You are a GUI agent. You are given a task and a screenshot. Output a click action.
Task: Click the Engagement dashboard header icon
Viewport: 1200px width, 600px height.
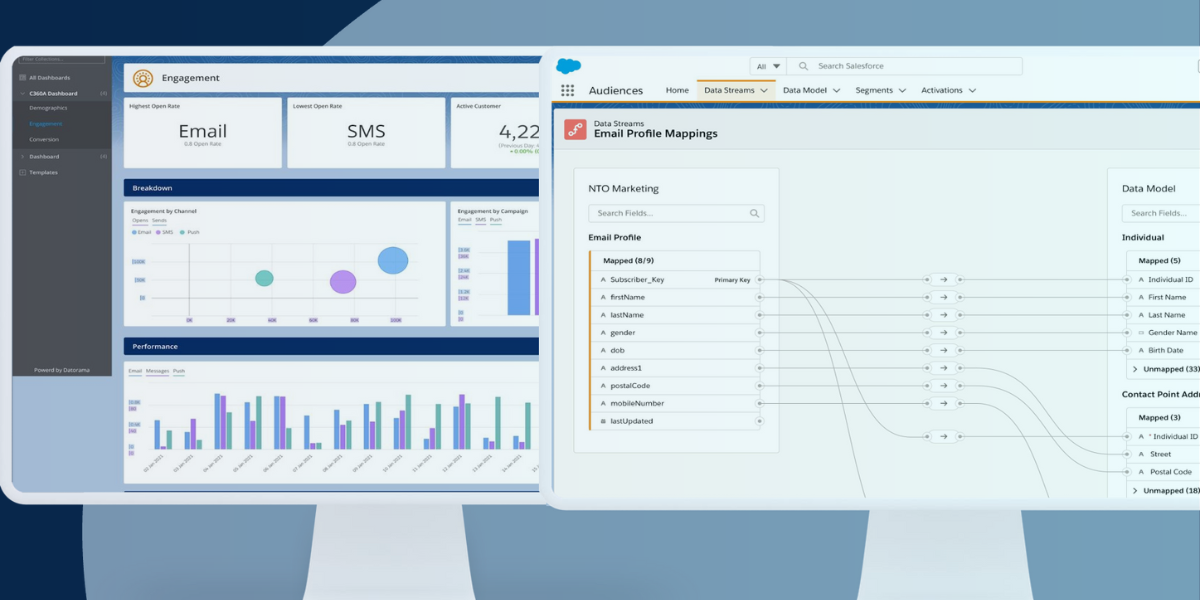click(x=143, y=78)
